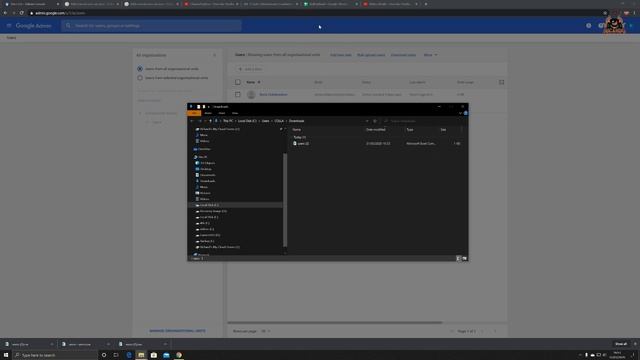The height and width of the screenshot is (360, 640).
Task: Open the Share ribbon tab in File Explorer
Action: [222, 113]
